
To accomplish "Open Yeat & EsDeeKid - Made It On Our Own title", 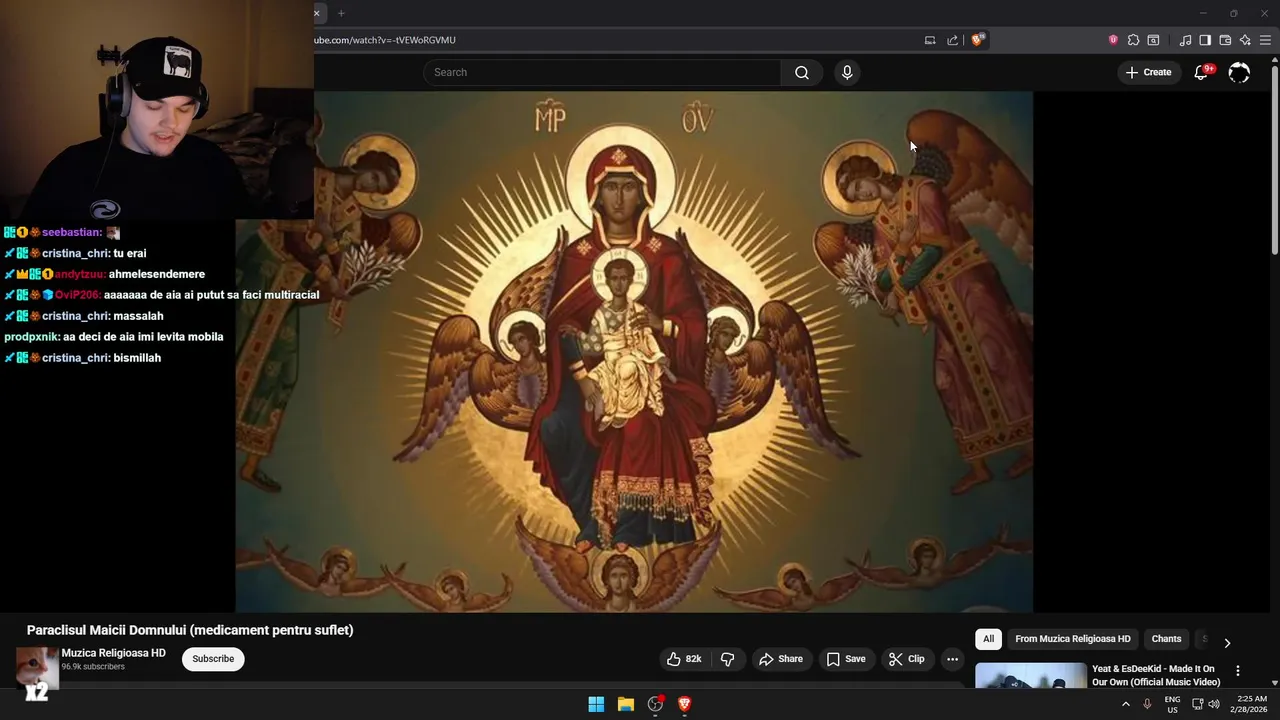I will [1156, 675].
